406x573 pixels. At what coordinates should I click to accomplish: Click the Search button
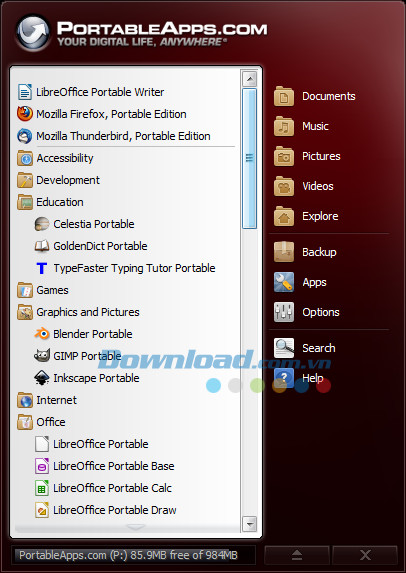[304, 348]
